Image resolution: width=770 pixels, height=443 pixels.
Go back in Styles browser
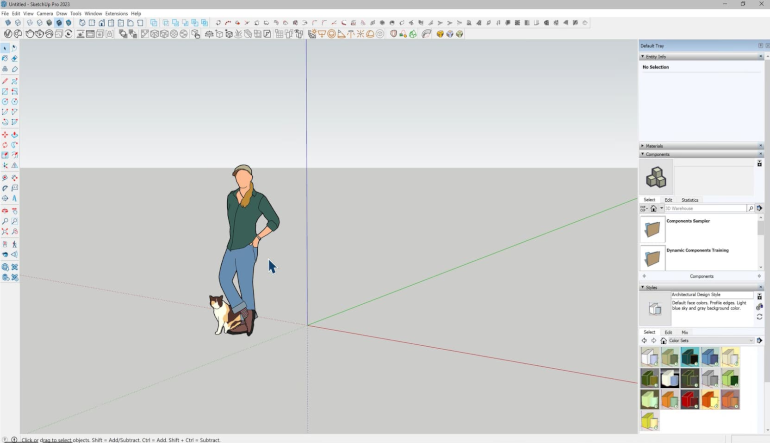coord(644,340)
